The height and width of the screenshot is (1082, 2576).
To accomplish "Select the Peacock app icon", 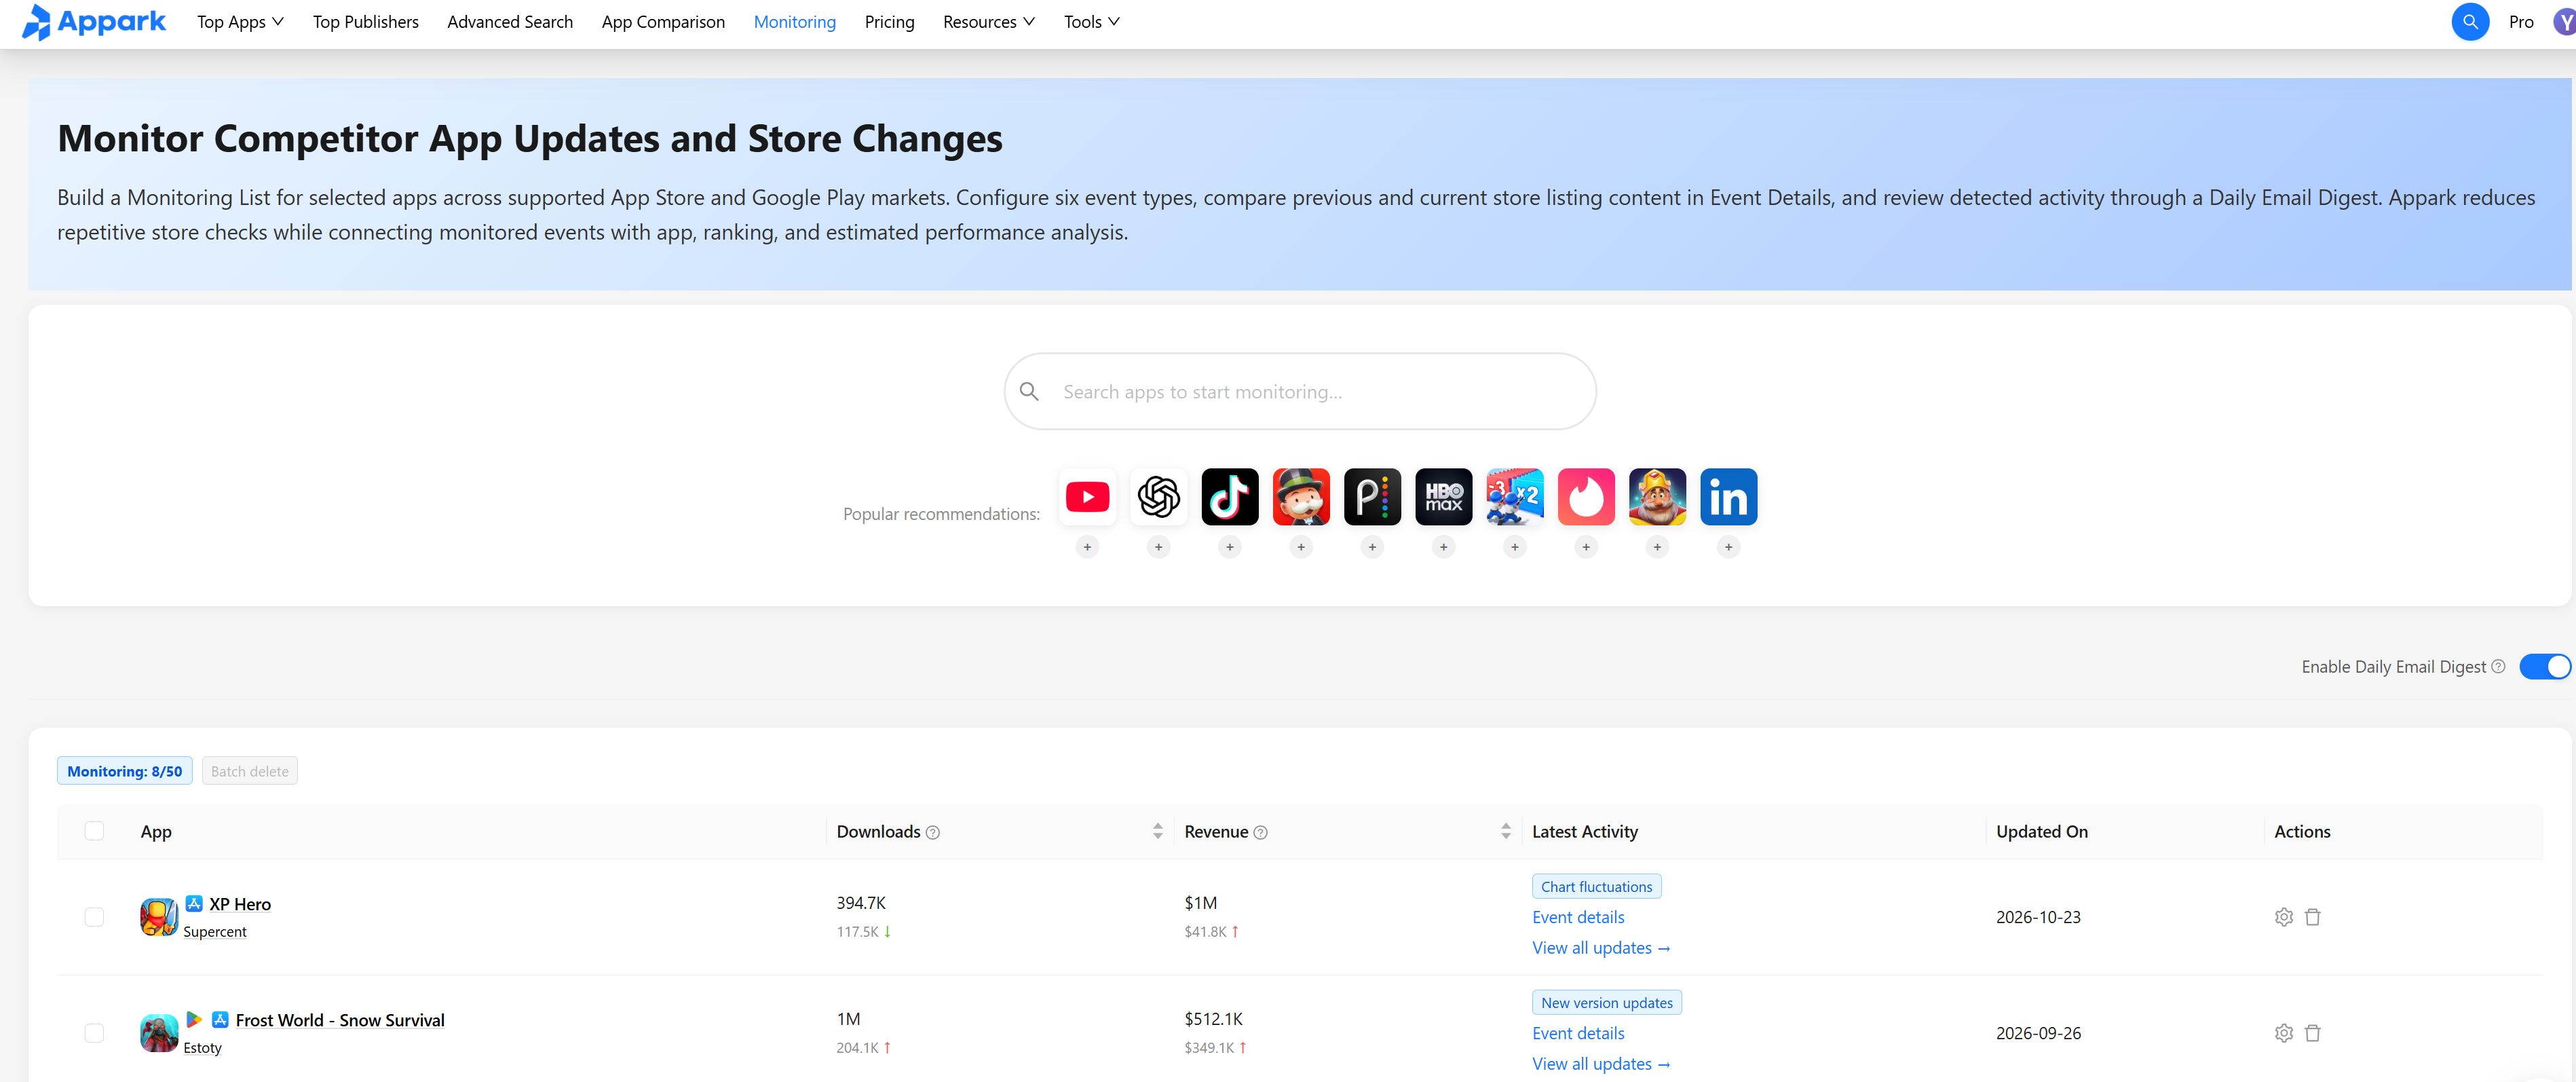I will [1372, 497].
